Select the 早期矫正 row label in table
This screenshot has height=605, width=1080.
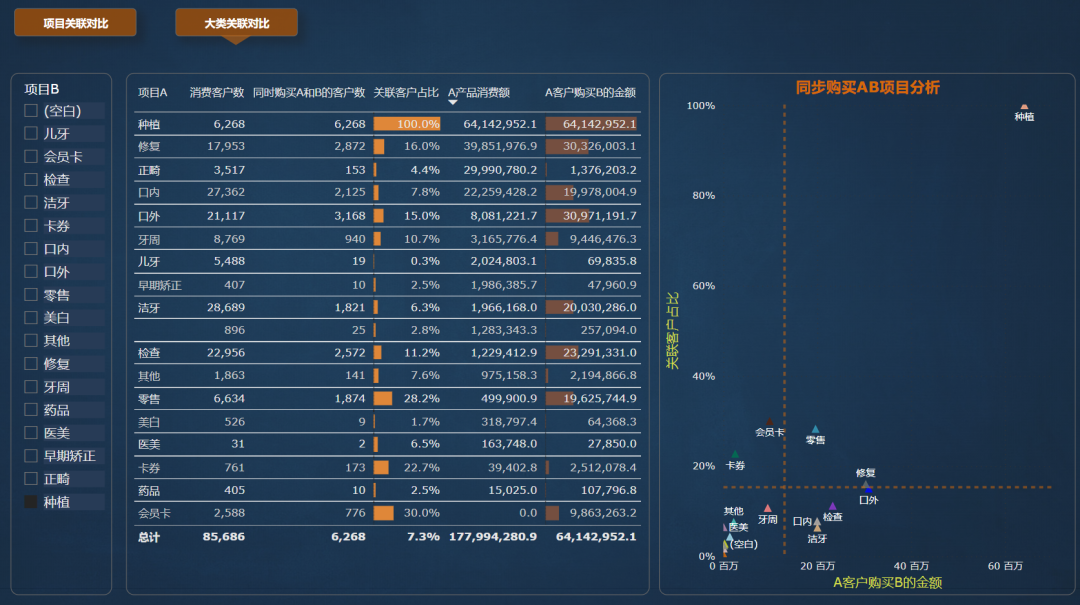pos(160,285)
